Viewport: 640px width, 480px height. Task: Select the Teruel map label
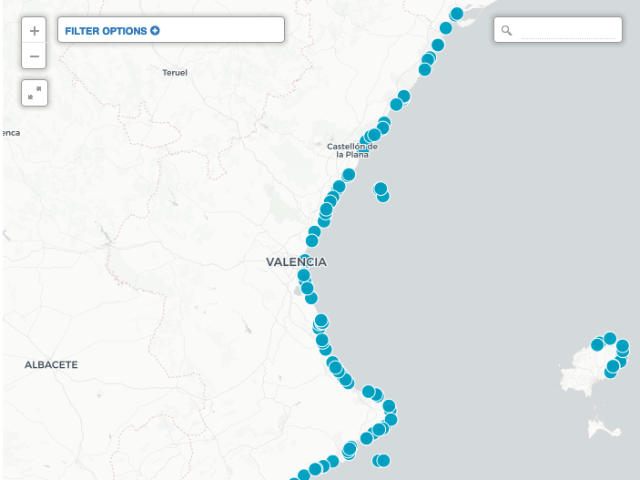(x=175, y=73)
